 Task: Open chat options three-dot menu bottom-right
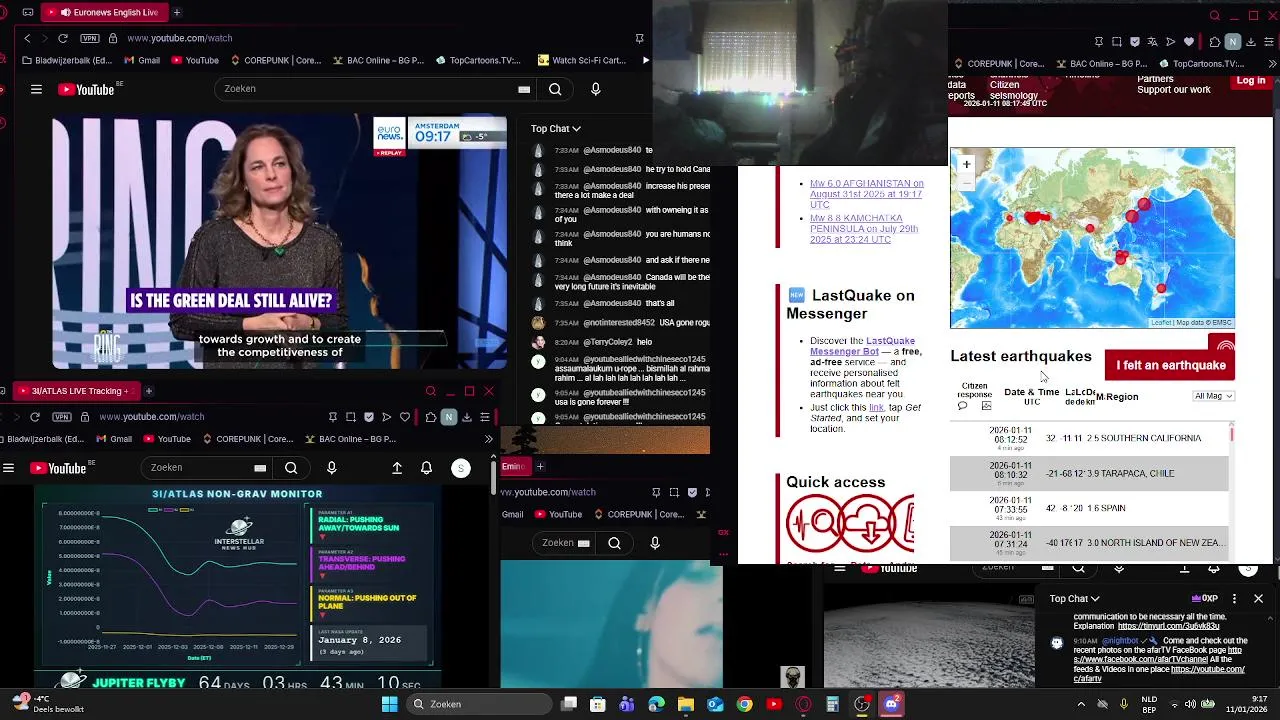[1234, 599]
